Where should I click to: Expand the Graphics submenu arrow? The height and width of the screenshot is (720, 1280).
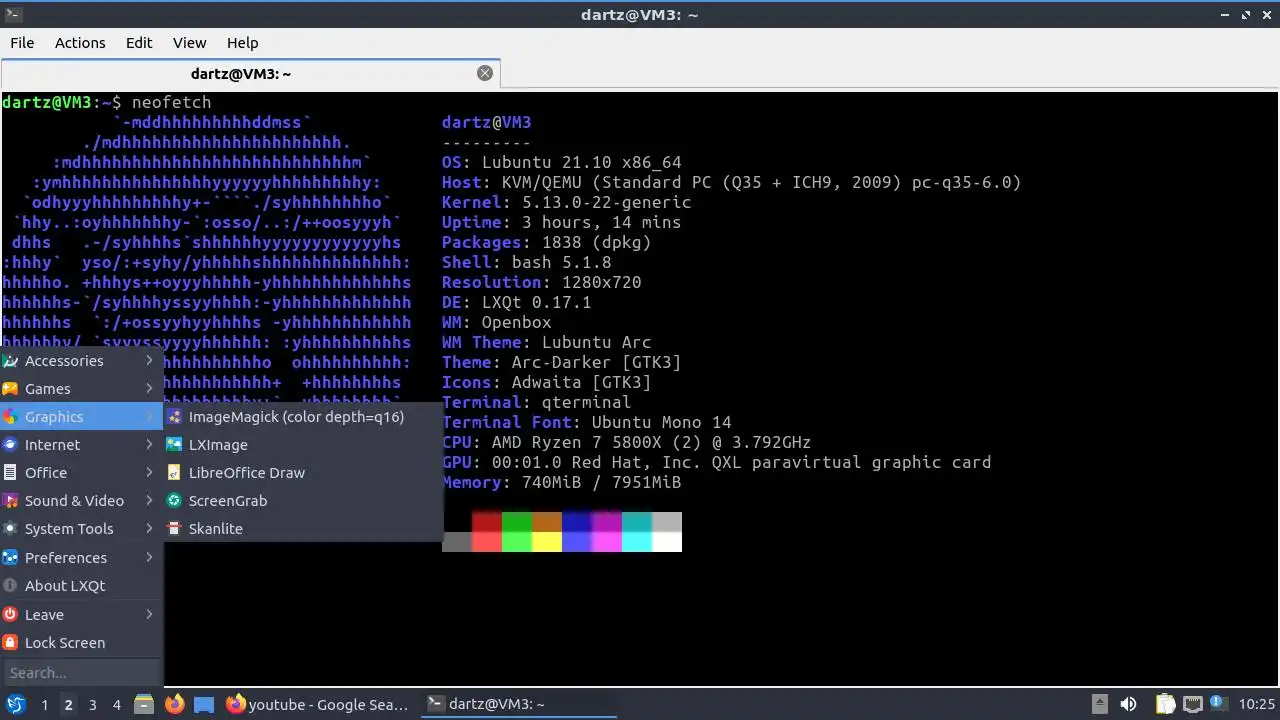click(x=150, y=417)
